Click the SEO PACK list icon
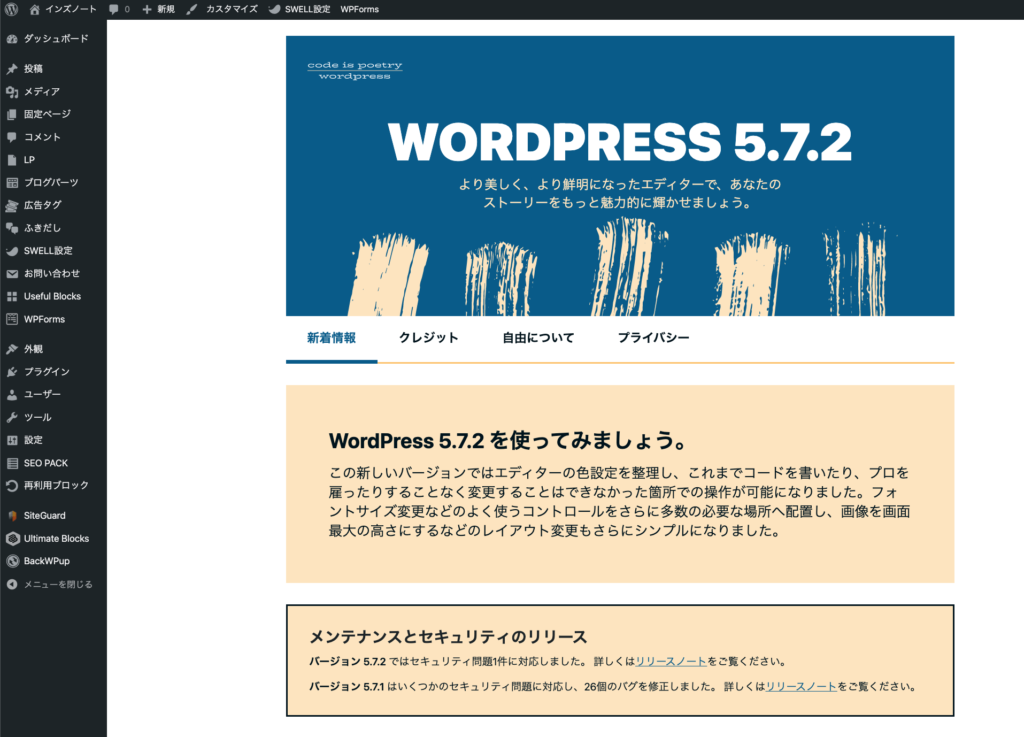This screenshot has height=737, width=1024. point(12,463)
